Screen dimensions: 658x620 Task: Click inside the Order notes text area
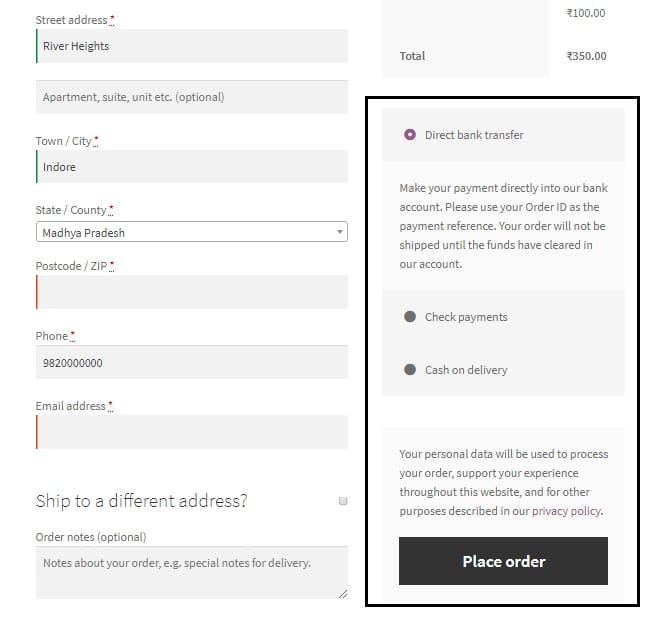[190, 572]
